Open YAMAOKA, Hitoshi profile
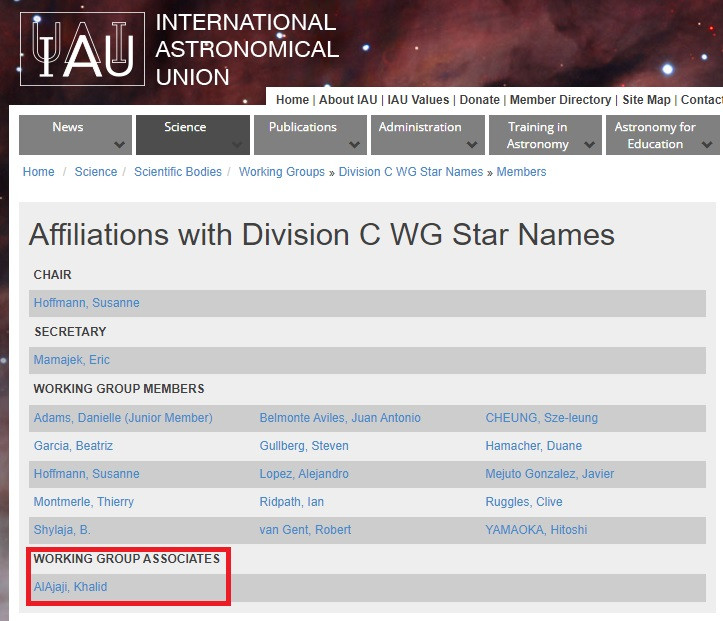This screenshot has height=621, width=723. (x=536, y=530)
